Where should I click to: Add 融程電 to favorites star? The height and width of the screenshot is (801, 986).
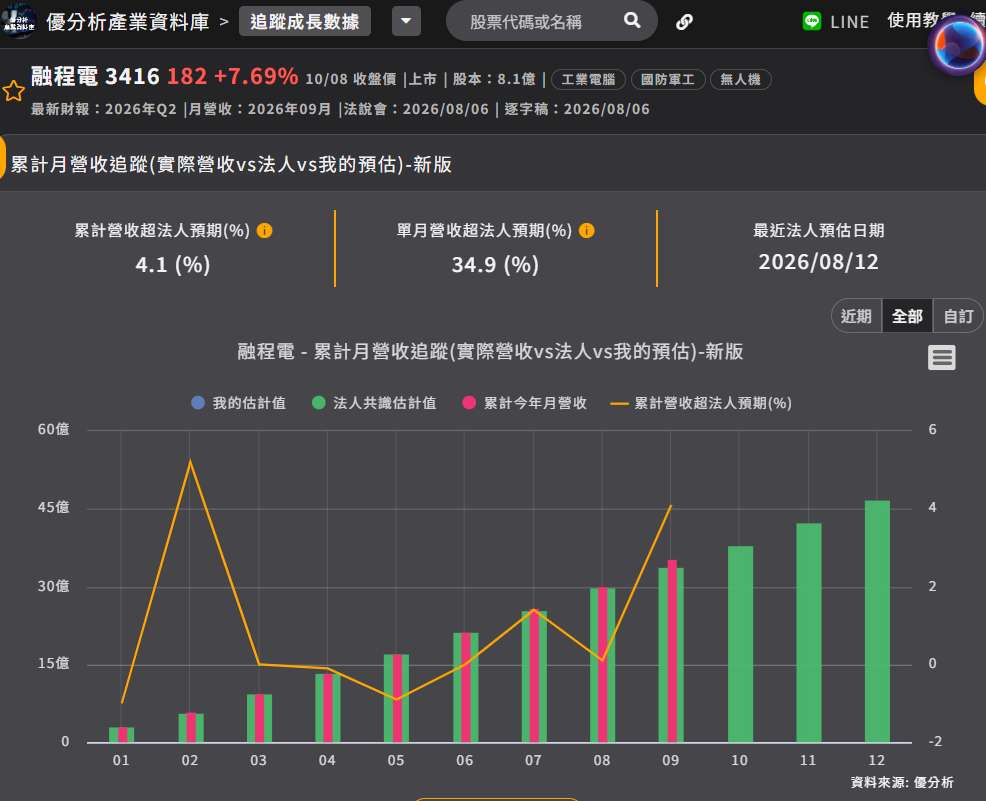click(x=13, y=91)
